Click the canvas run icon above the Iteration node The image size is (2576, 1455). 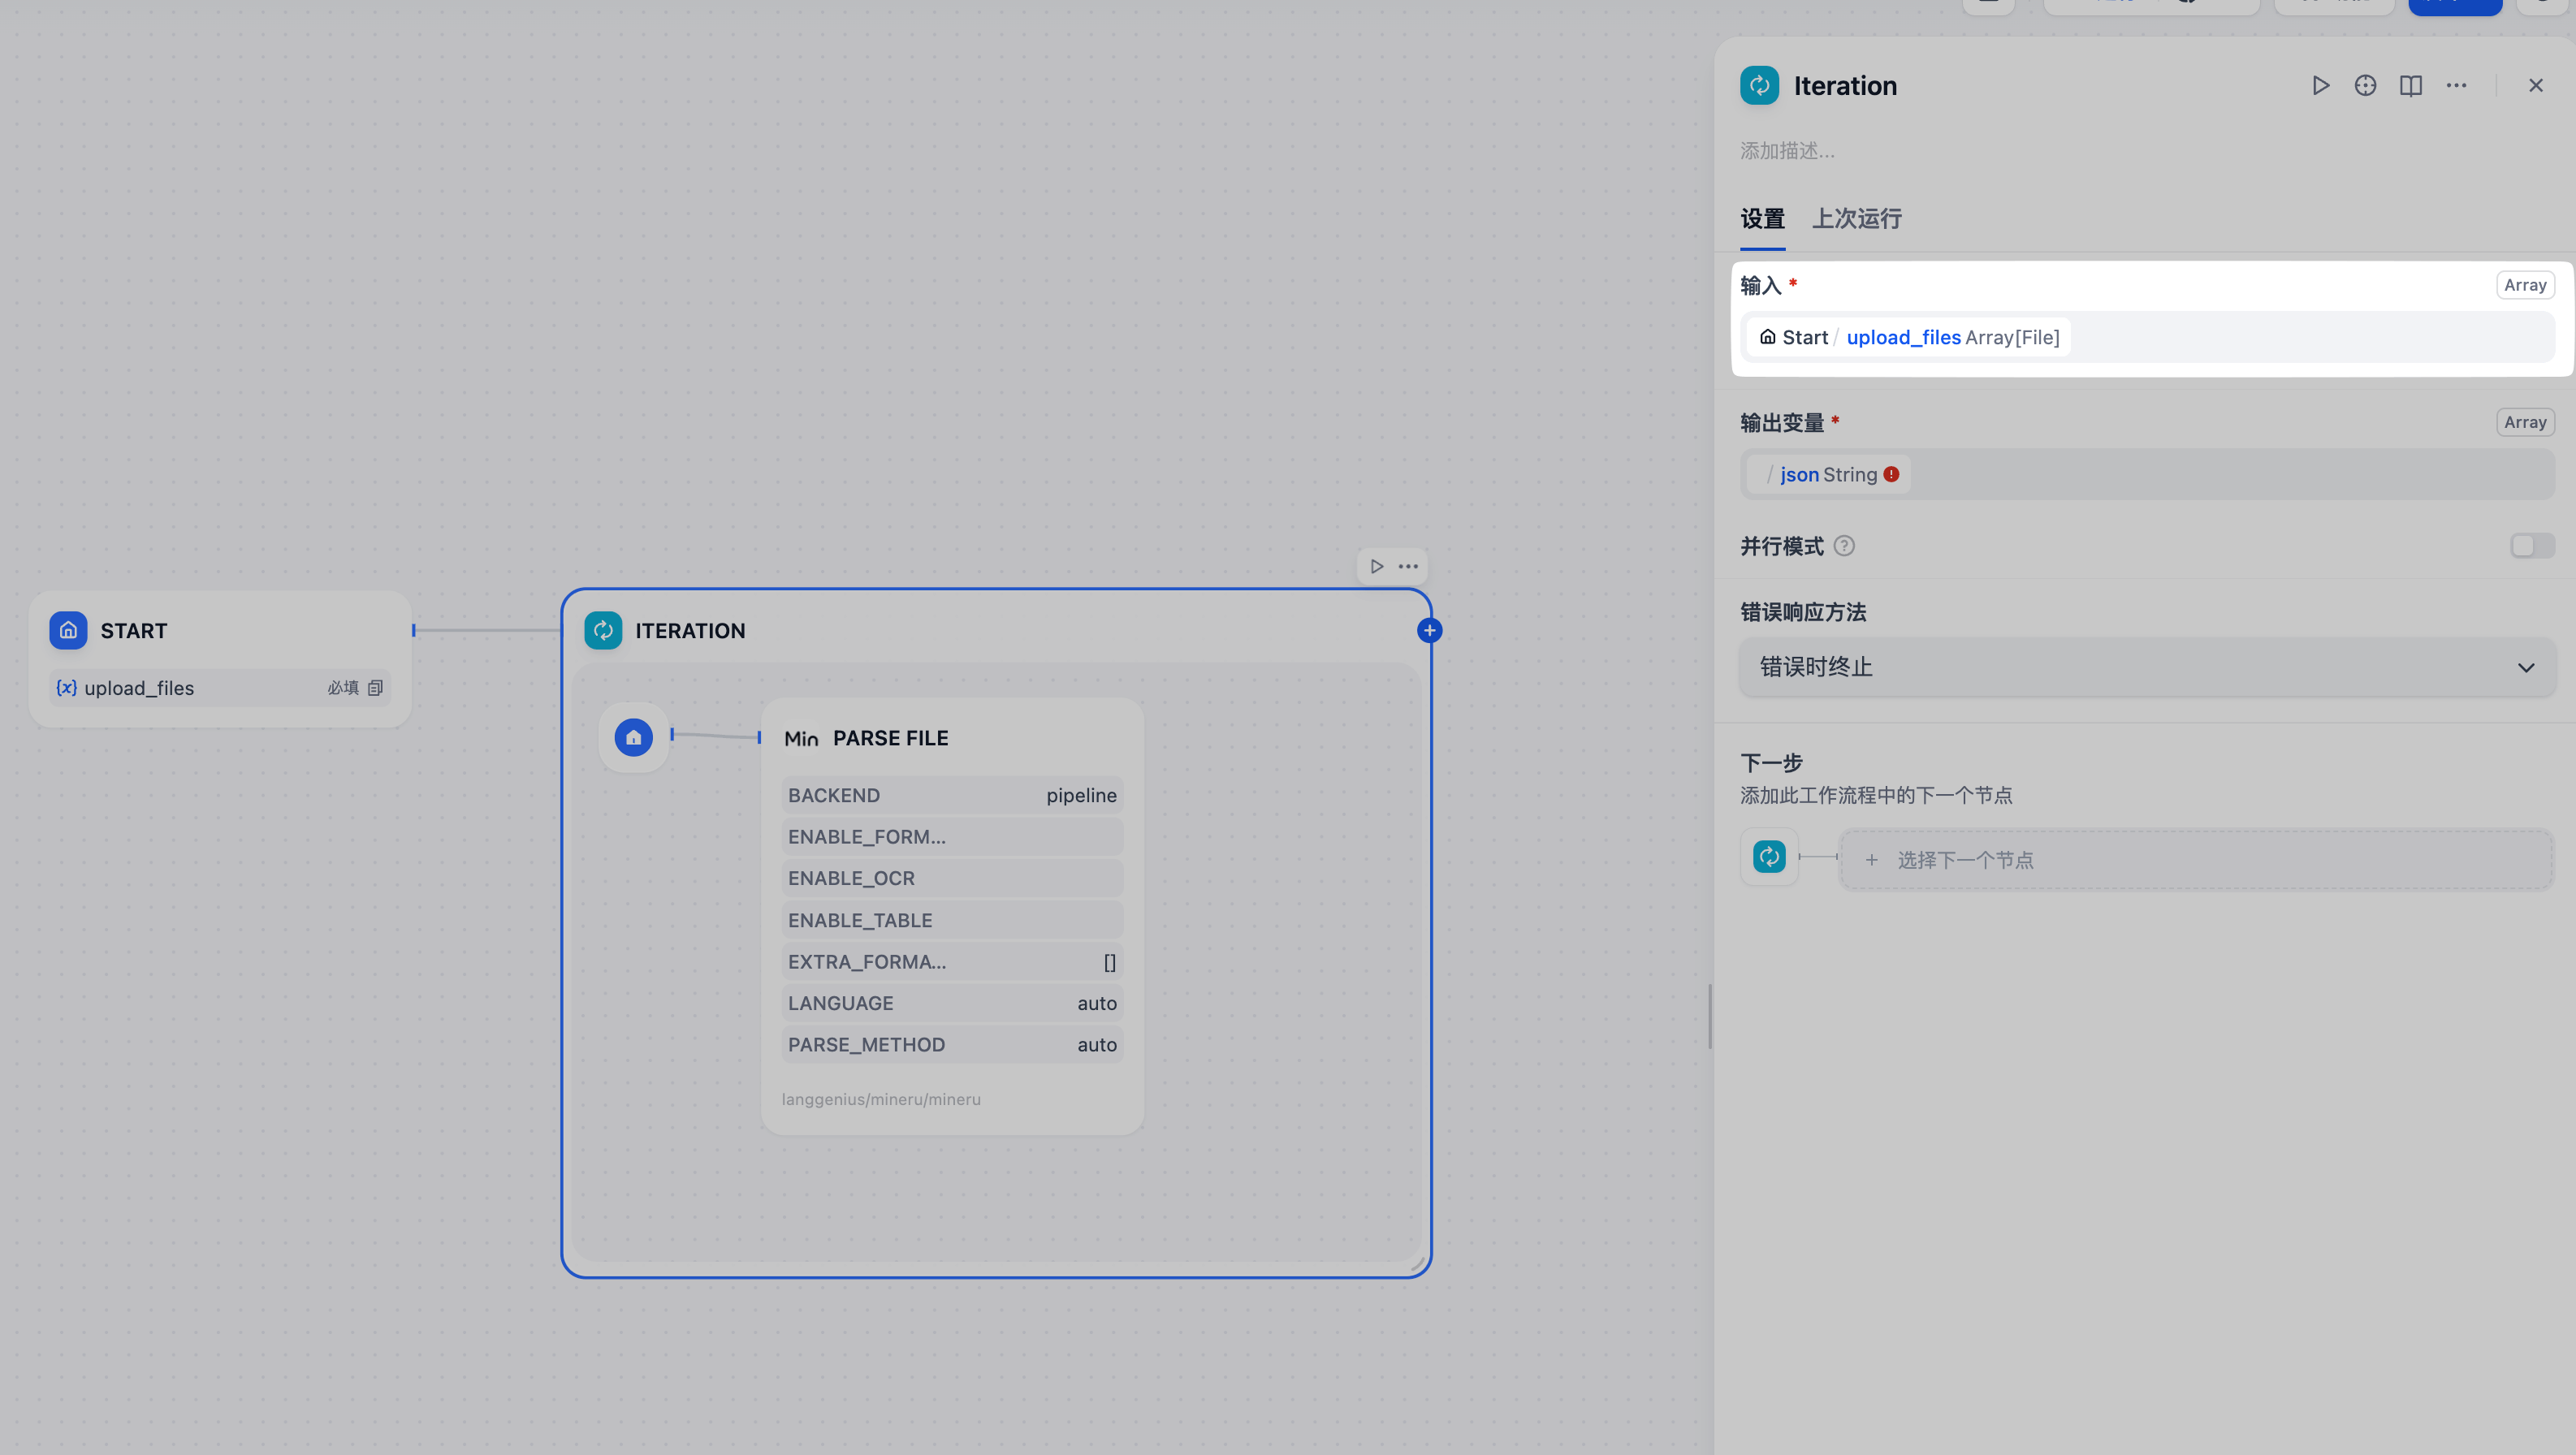1377,567
